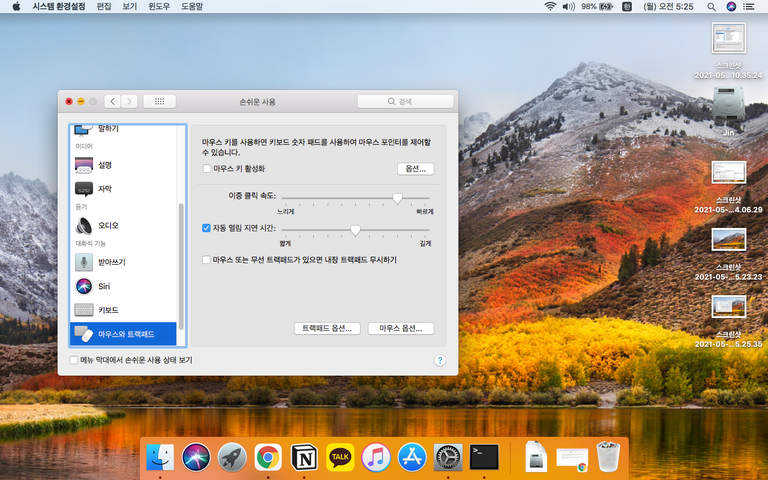This screenshot has height=480, width=768.
Task: Click the help question mark button
Action: pos(439,360)
